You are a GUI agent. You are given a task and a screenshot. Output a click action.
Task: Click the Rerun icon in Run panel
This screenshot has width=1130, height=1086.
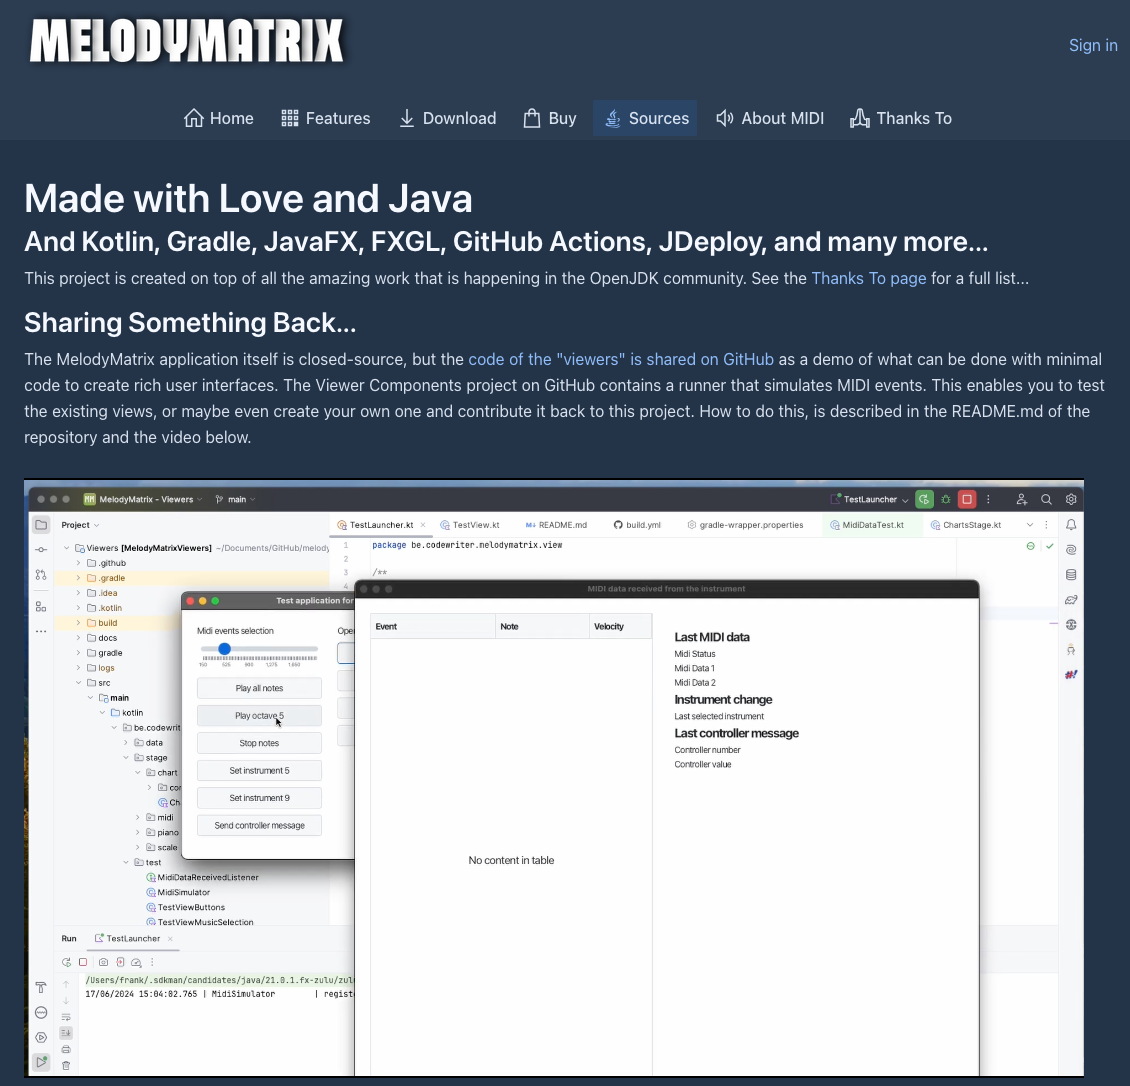pos(66,962)
